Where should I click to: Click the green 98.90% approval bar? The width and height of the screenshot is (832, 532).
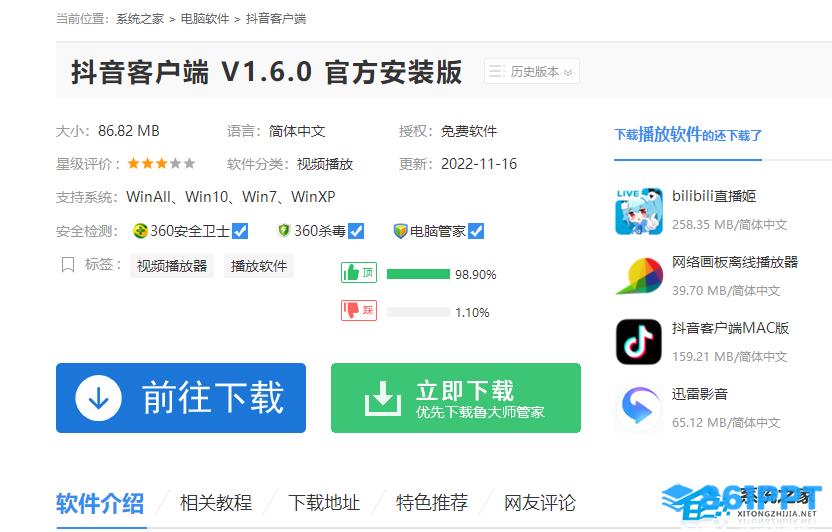click(x=418, y=274)
